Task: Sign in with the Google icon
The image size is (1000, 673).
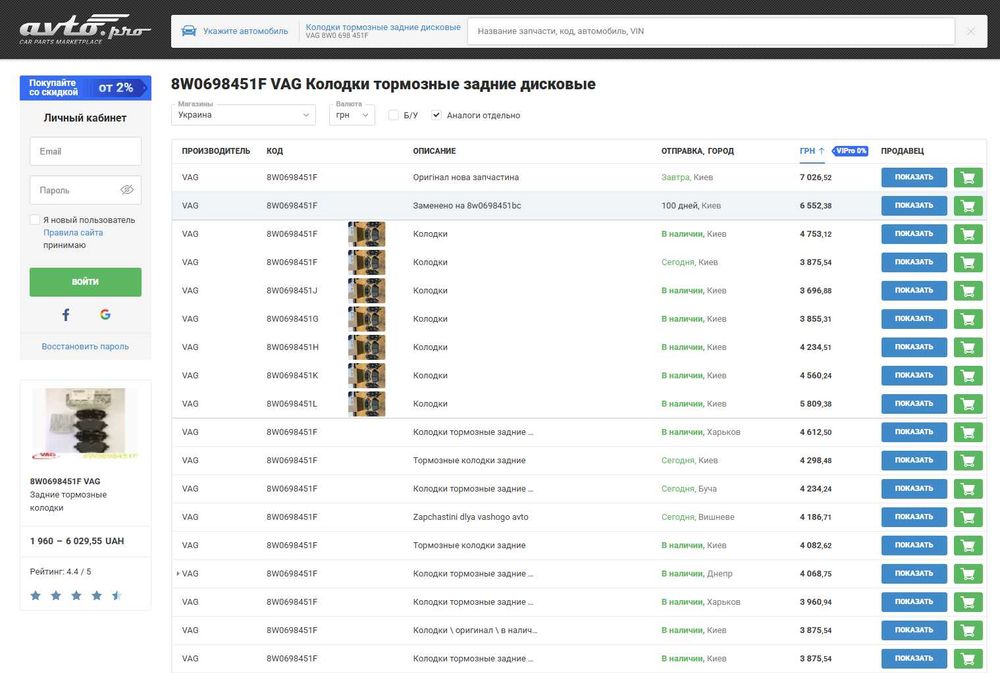Action: pyautogui.click(x=105, y=314)
